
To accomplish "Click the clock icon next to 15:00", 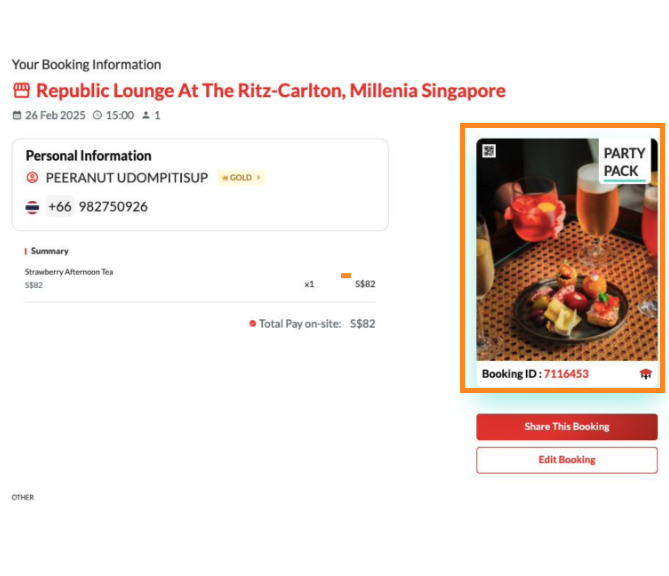I will [97, 115].
